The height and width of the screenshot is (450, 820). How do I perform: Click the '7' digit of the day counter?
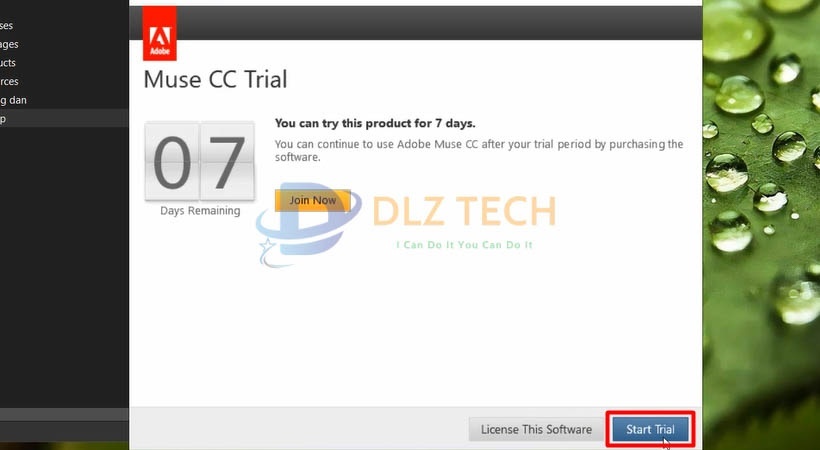227,162
